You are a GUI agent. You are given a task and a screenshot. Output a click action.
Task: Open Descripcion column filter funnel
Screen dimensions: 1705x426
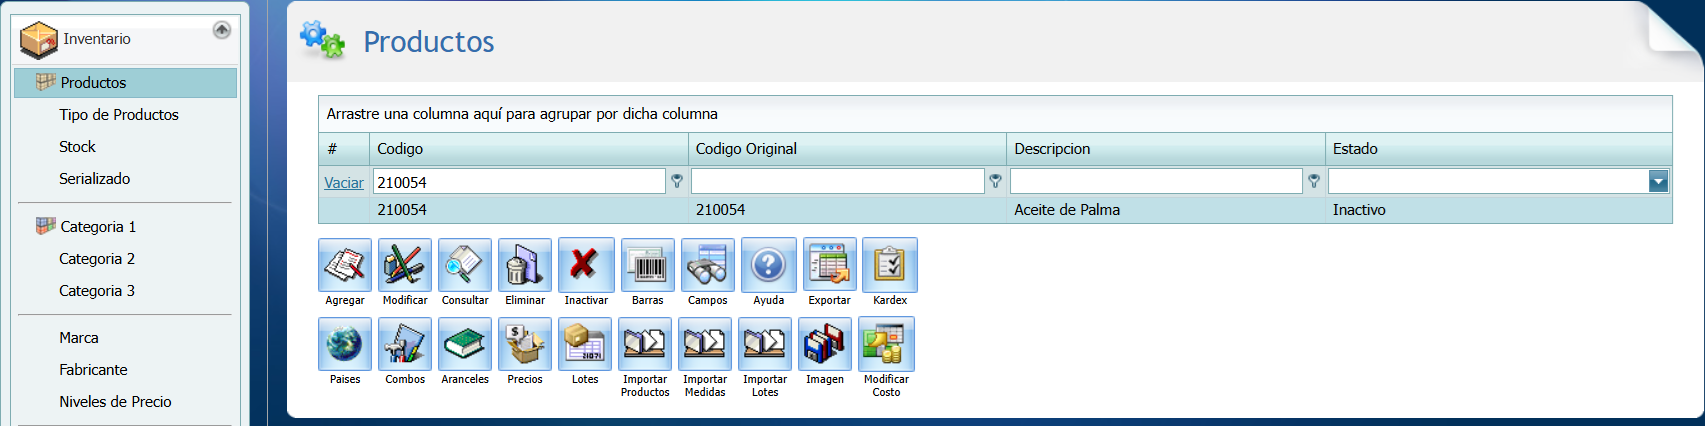(1314, 181)
